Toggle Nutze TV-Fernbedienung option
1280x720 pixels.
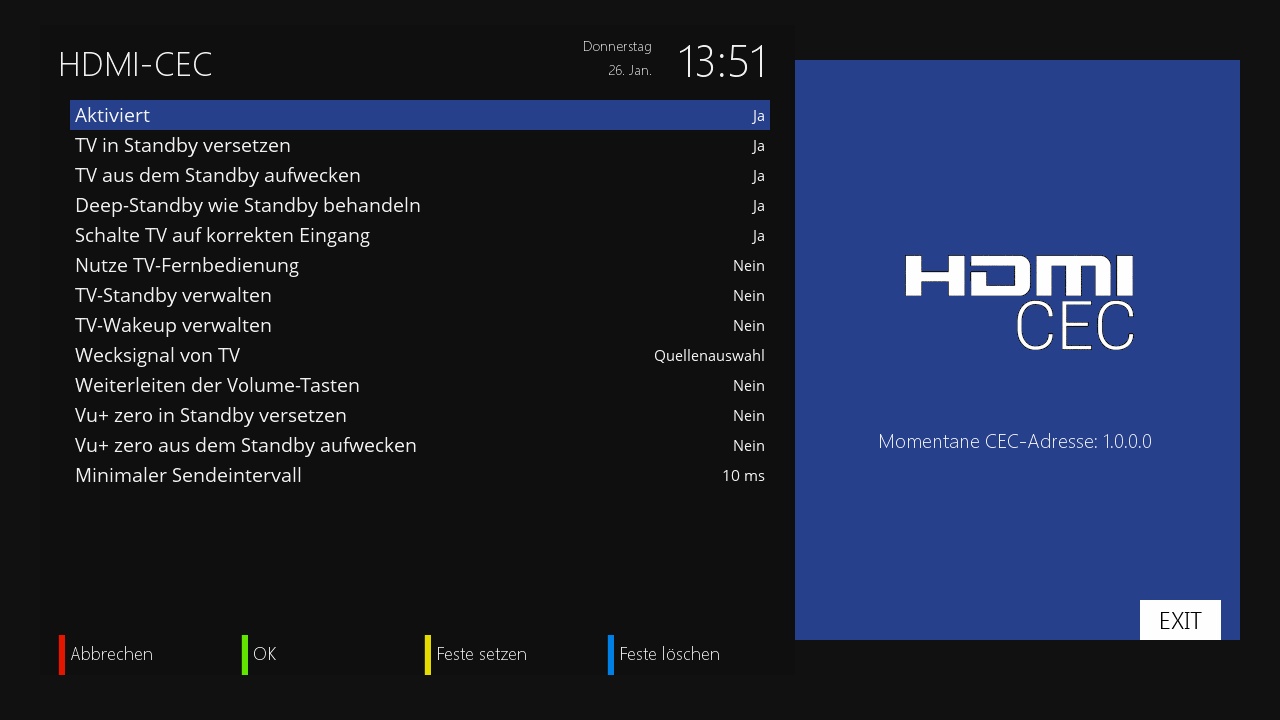[x=420, y=266]
